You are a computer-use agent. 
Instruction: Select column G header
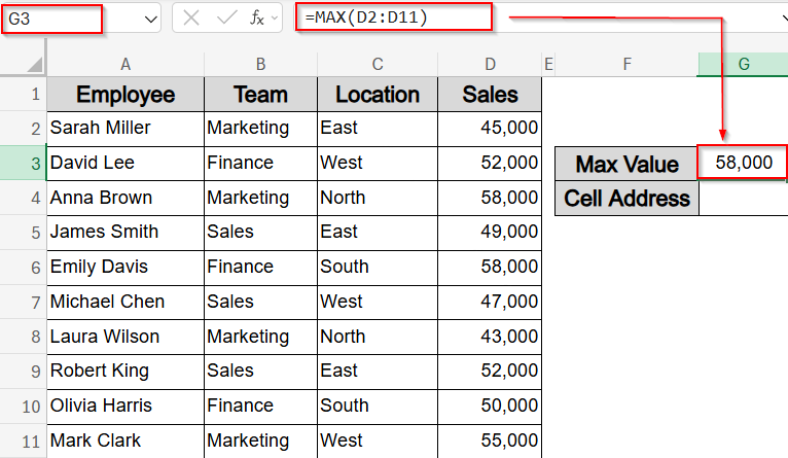[743, 64]
